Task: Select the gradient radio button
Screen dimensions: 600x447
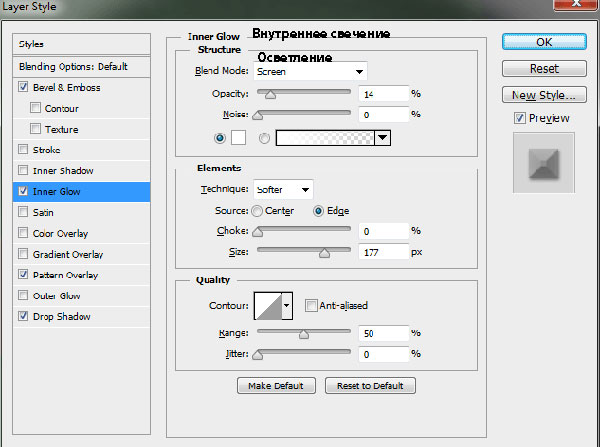Action: 265,139
